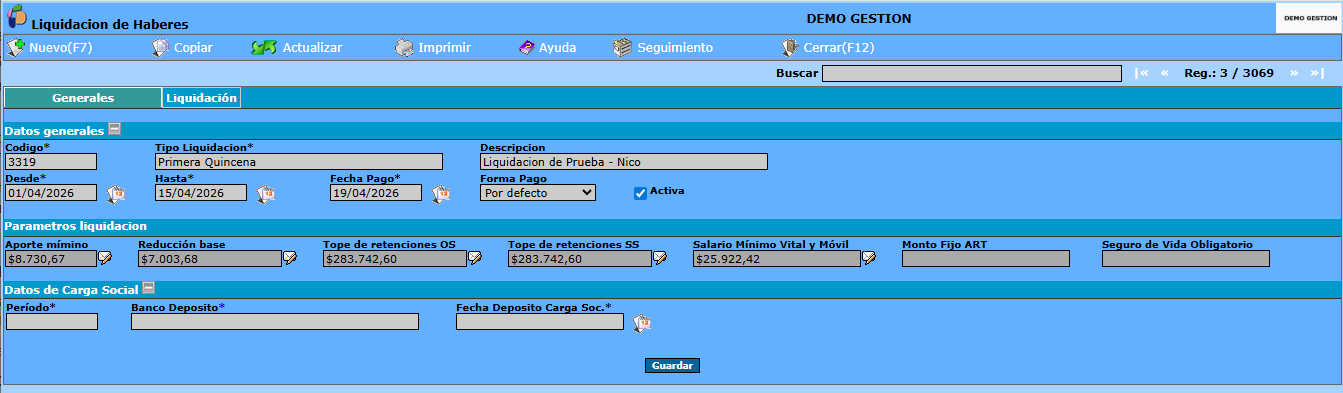Viewport: 1343px width, 393px height.
Task: Click the Nuevo(F7) new record icon
Action: point(15,47)
